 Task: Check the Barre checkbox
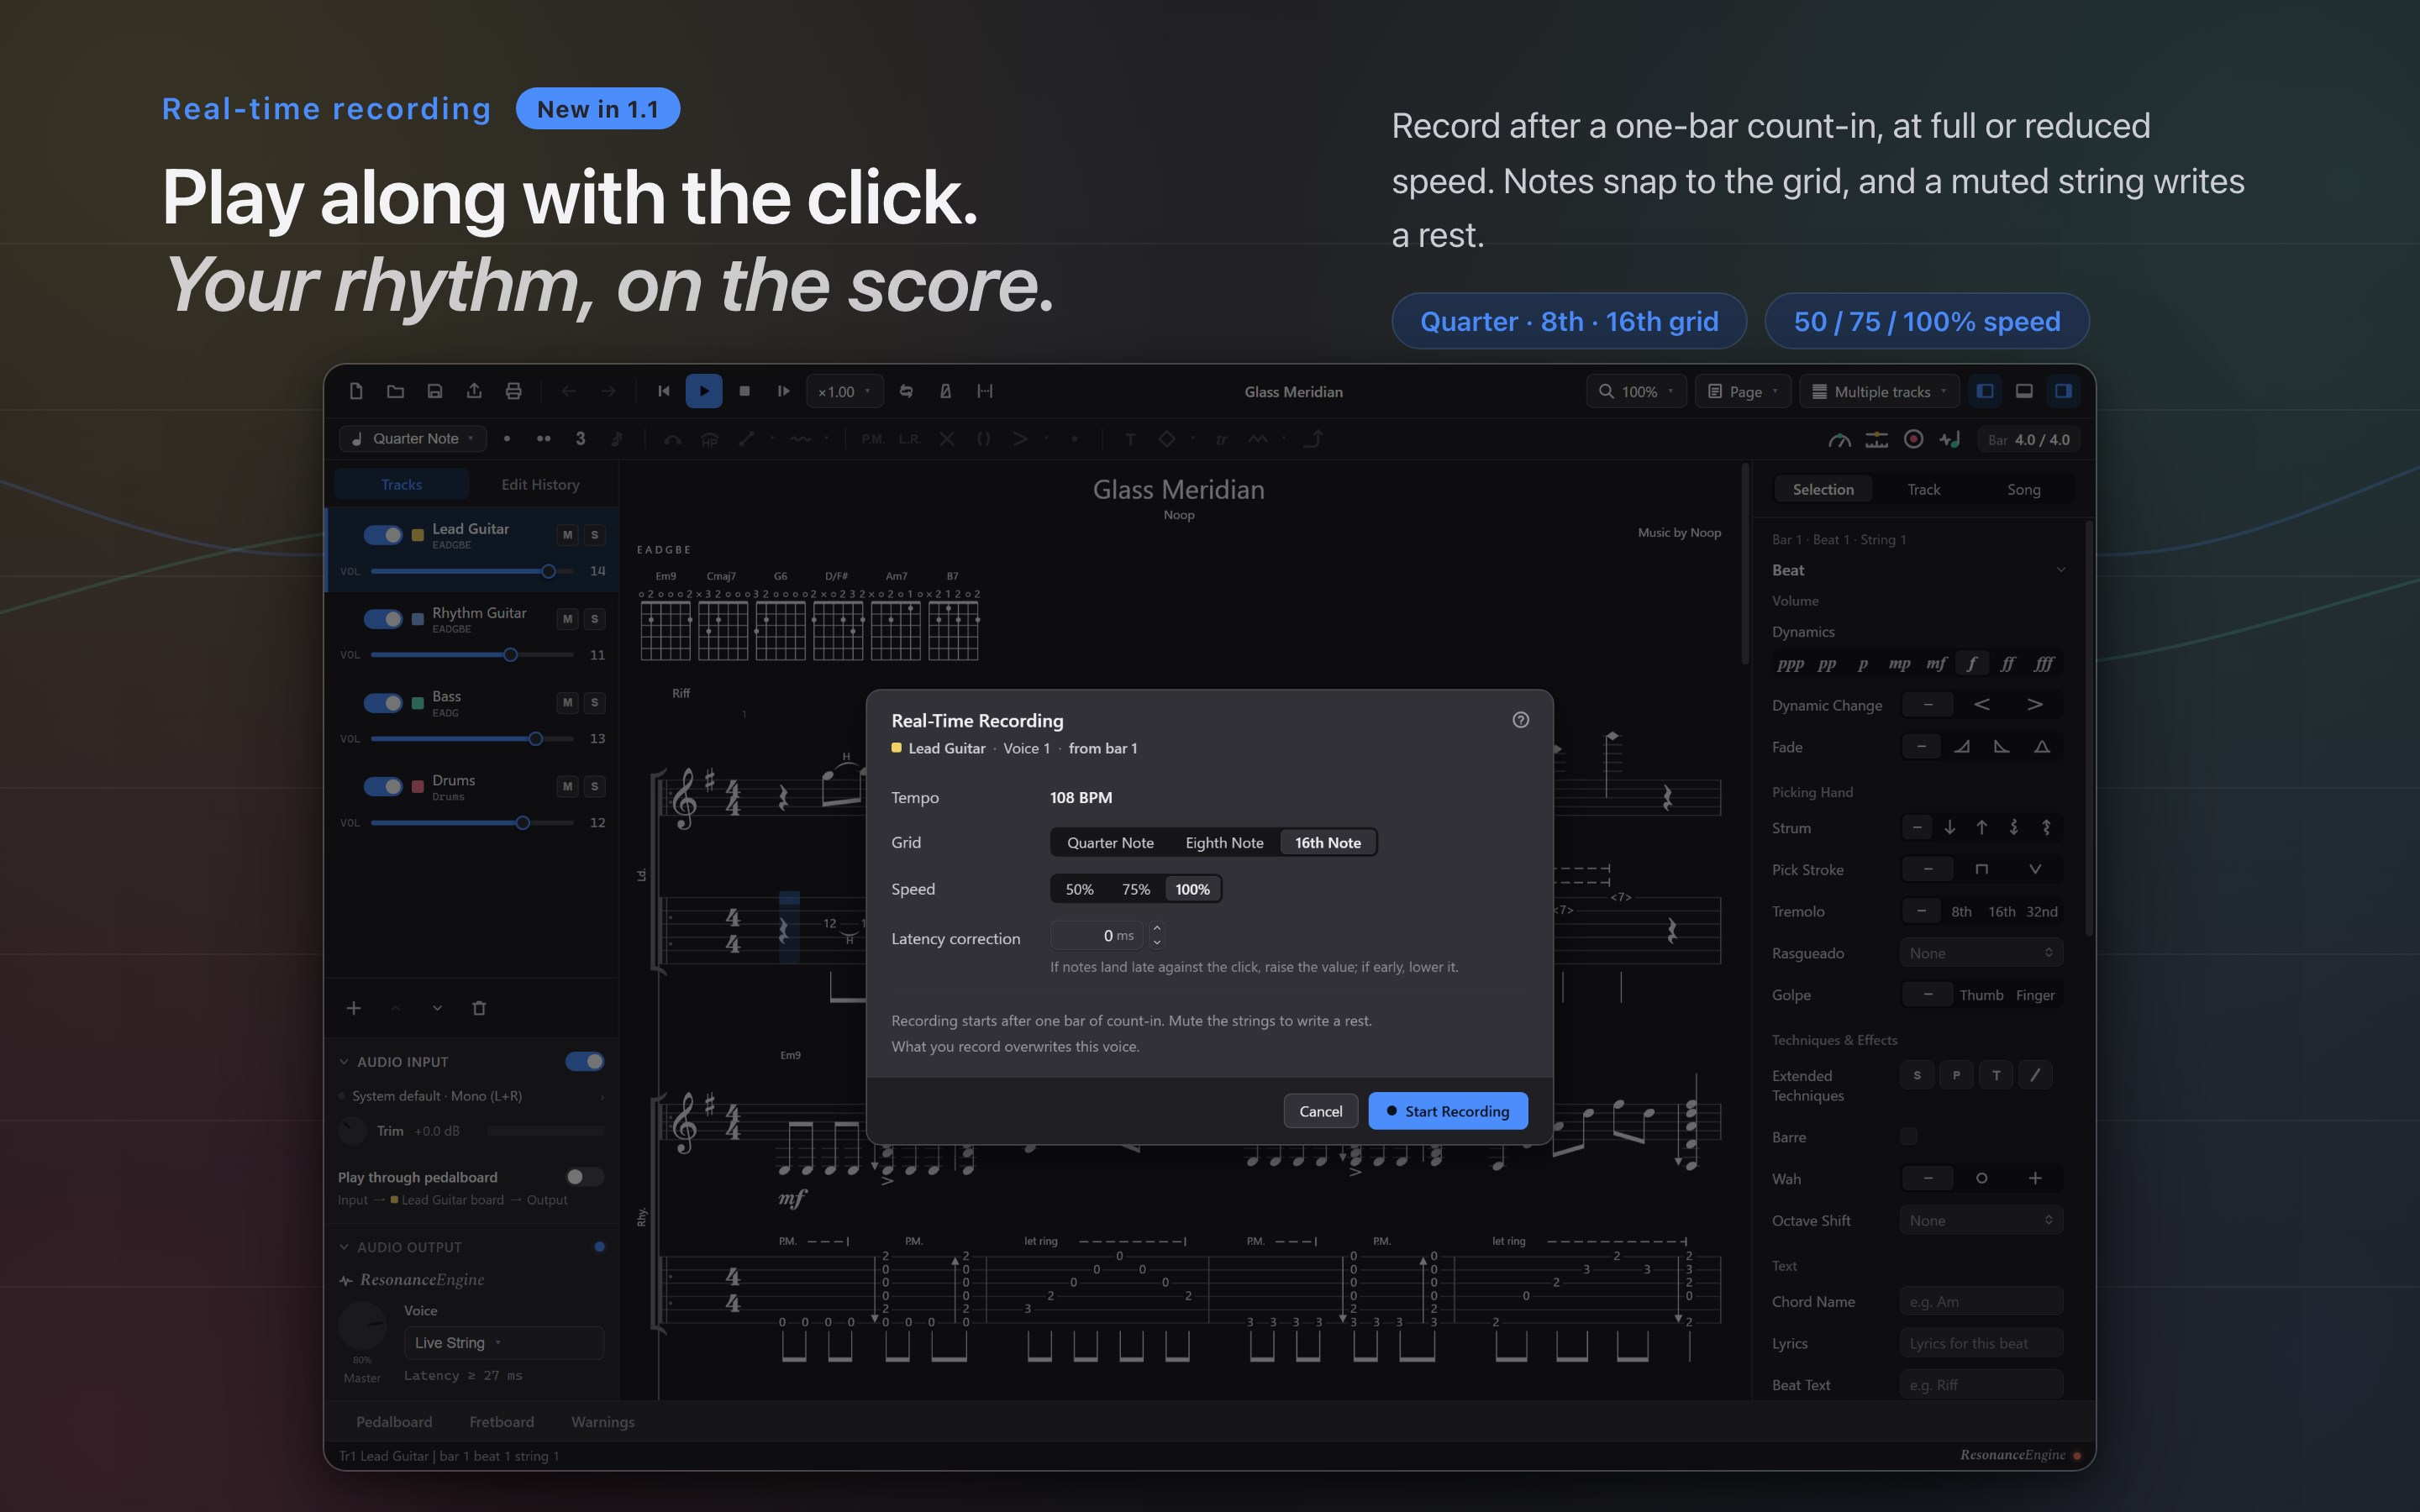click(x=1909, y=1137)
